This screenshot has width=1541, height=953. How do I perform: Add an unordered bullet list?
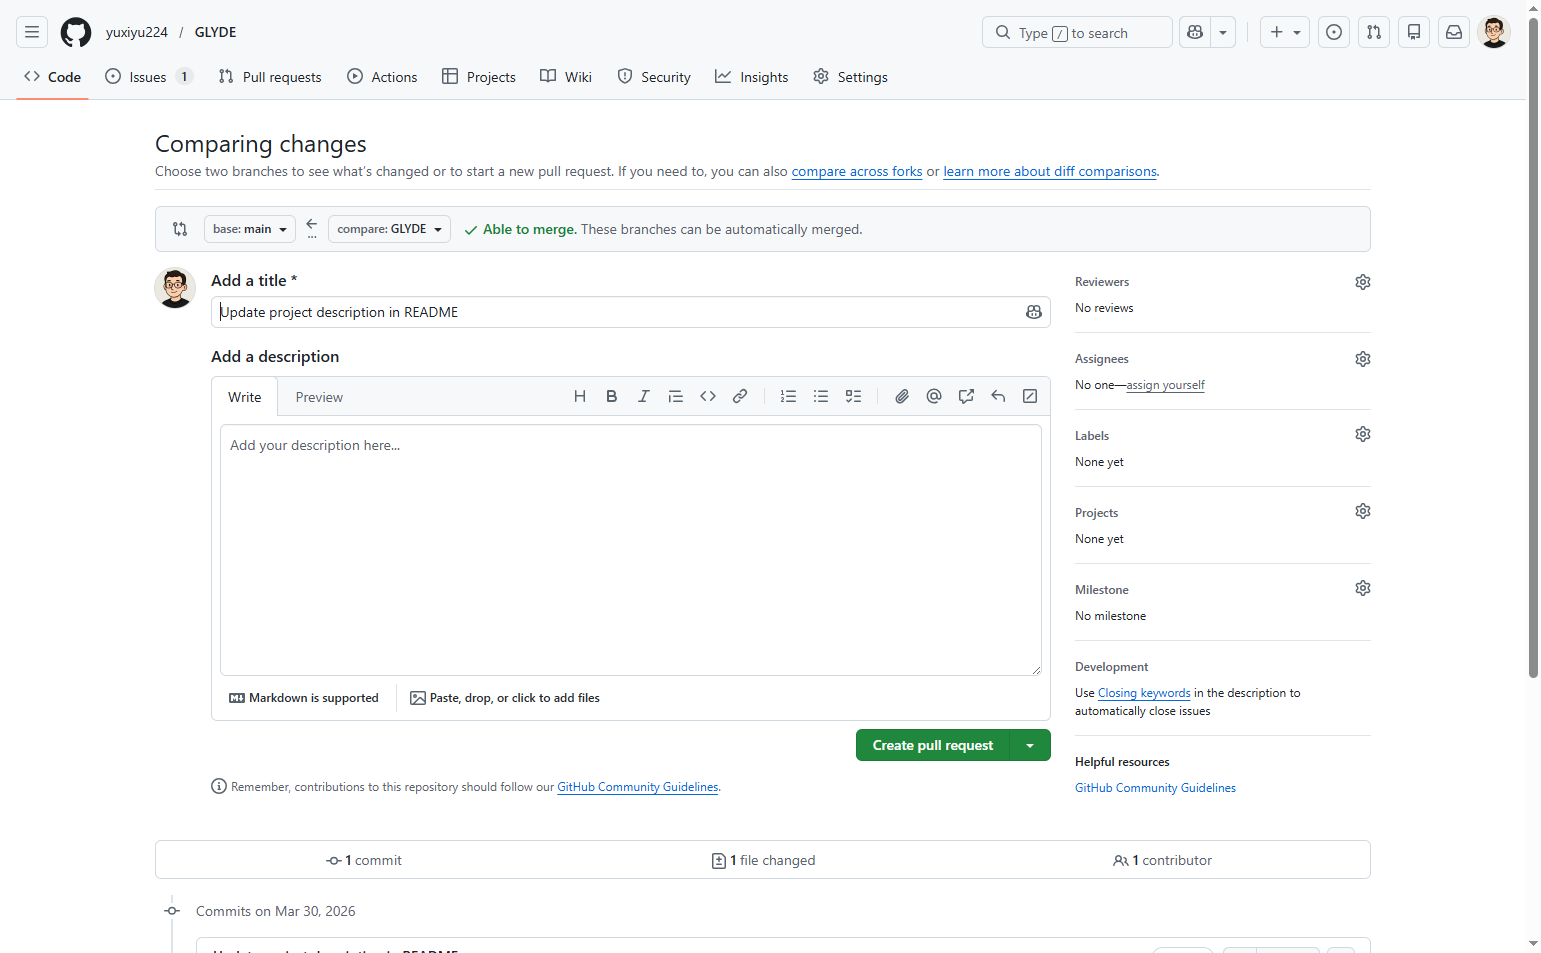click(x=821, y=396)
